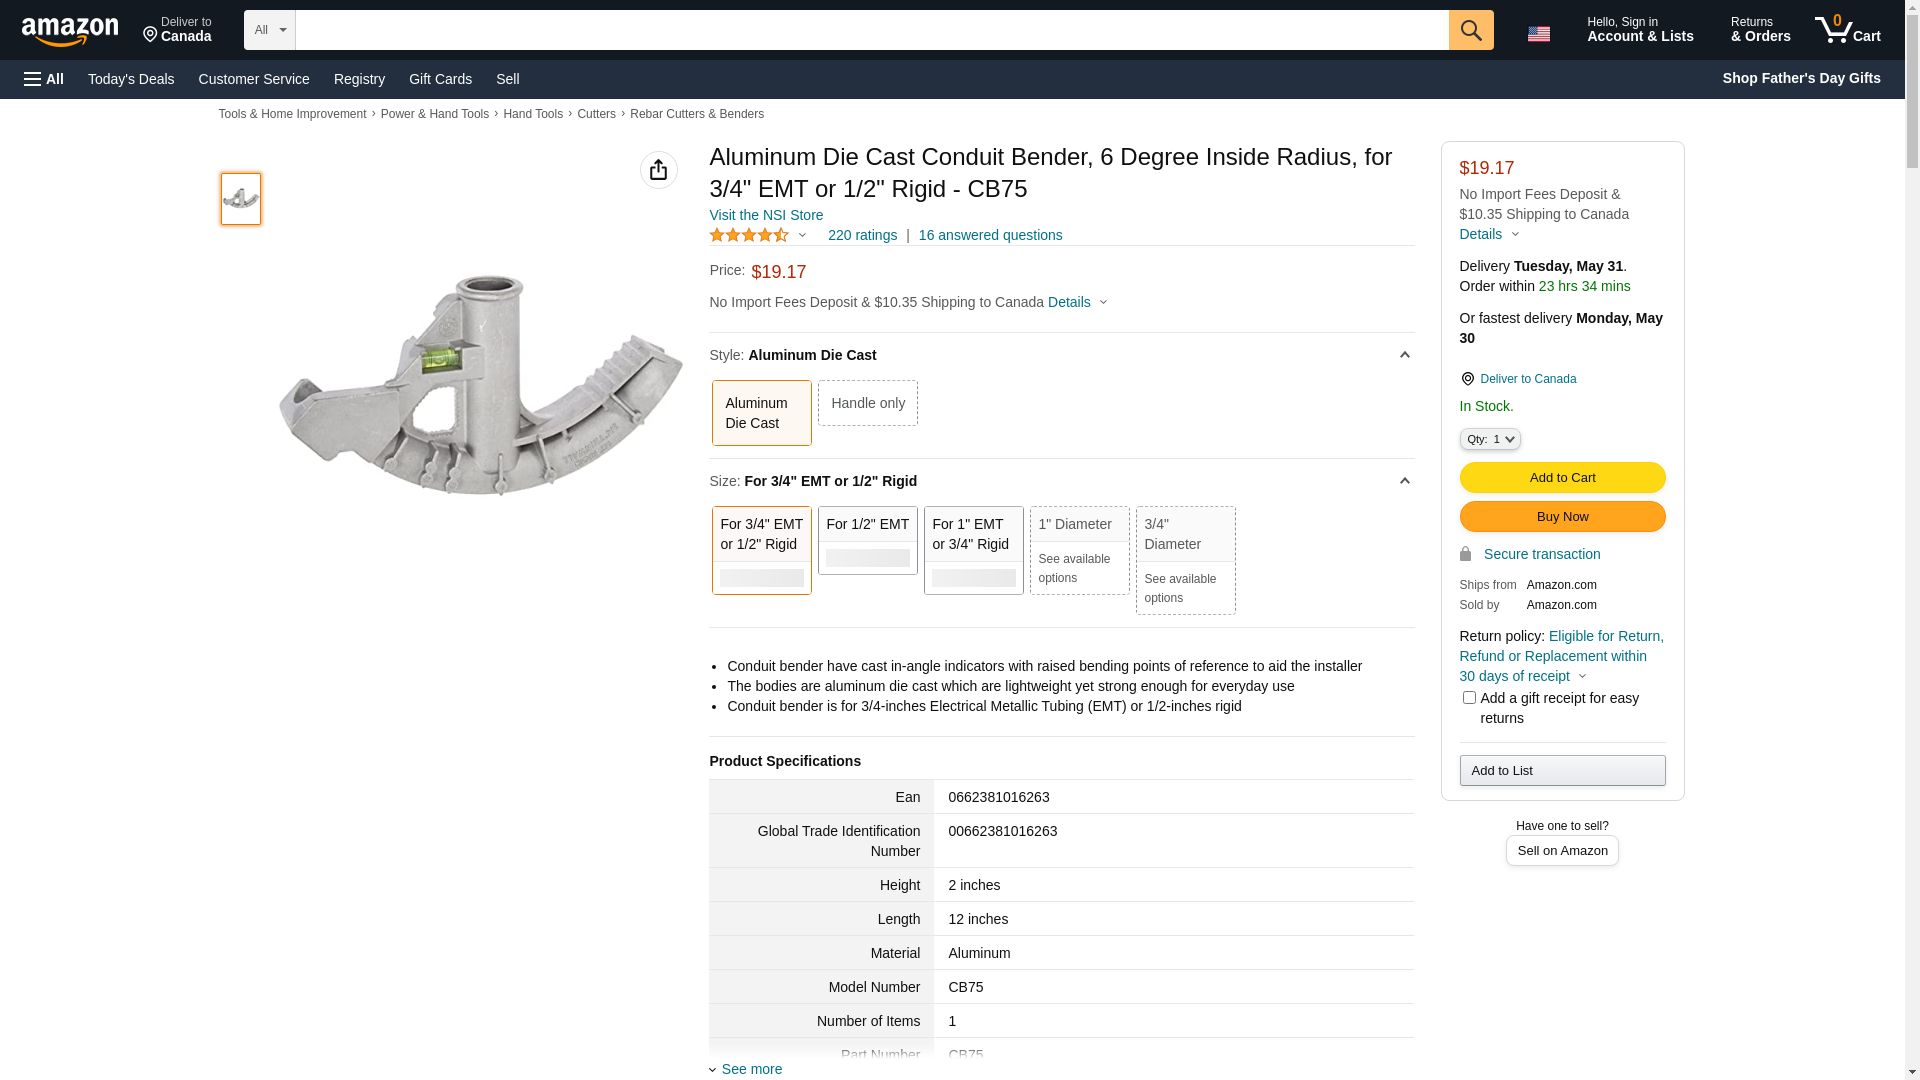Click the star rating icons
Image resolution: width=1920 pixels, height=1080 pixels.
tap(749, 235)
